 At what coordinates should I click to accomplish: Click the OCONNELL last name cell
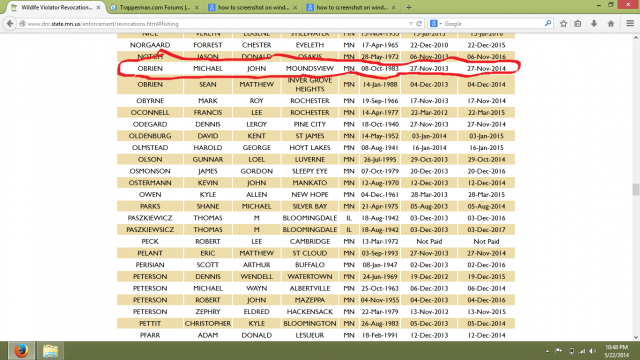pos(150,112)
